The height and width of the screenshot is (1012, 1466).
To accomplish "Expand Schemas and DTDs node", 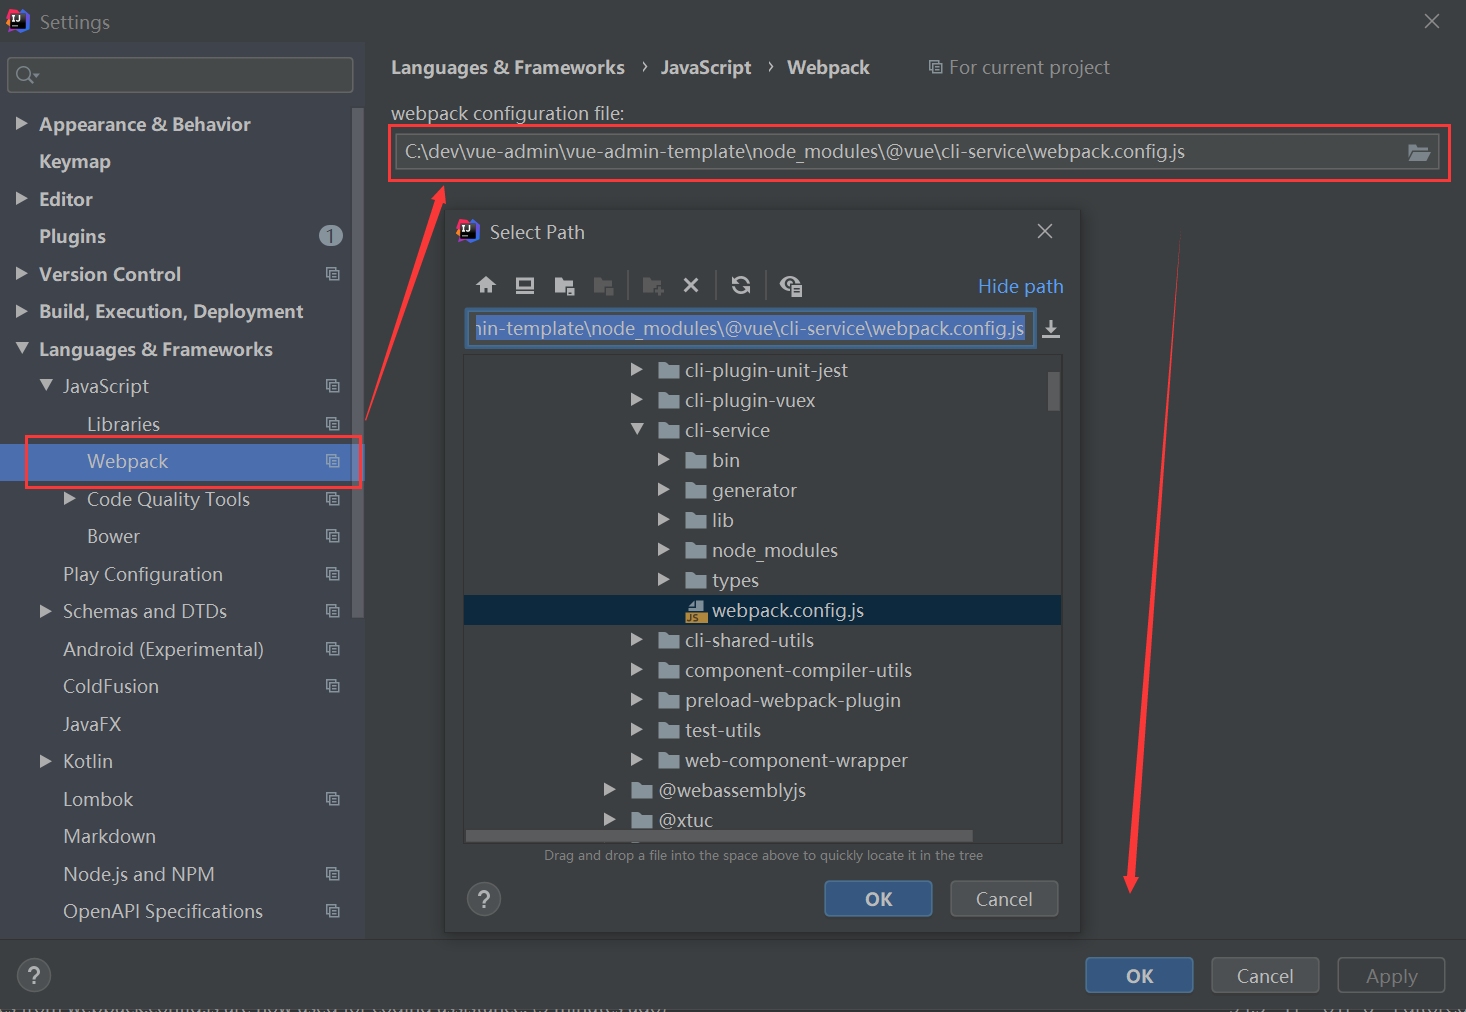I will [46, 610].
